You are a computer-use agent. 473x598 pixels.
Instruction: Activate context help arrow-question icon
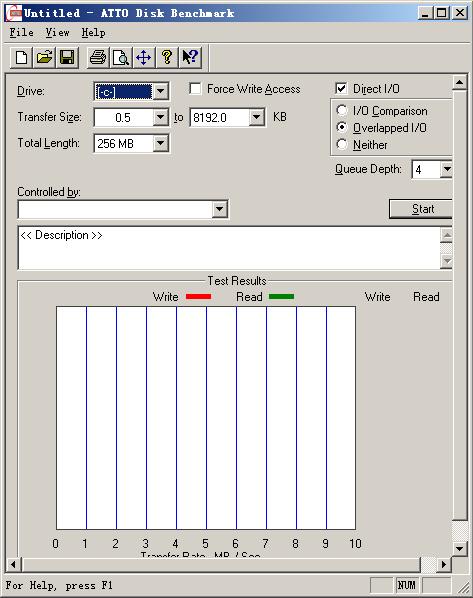pos(190,58)
